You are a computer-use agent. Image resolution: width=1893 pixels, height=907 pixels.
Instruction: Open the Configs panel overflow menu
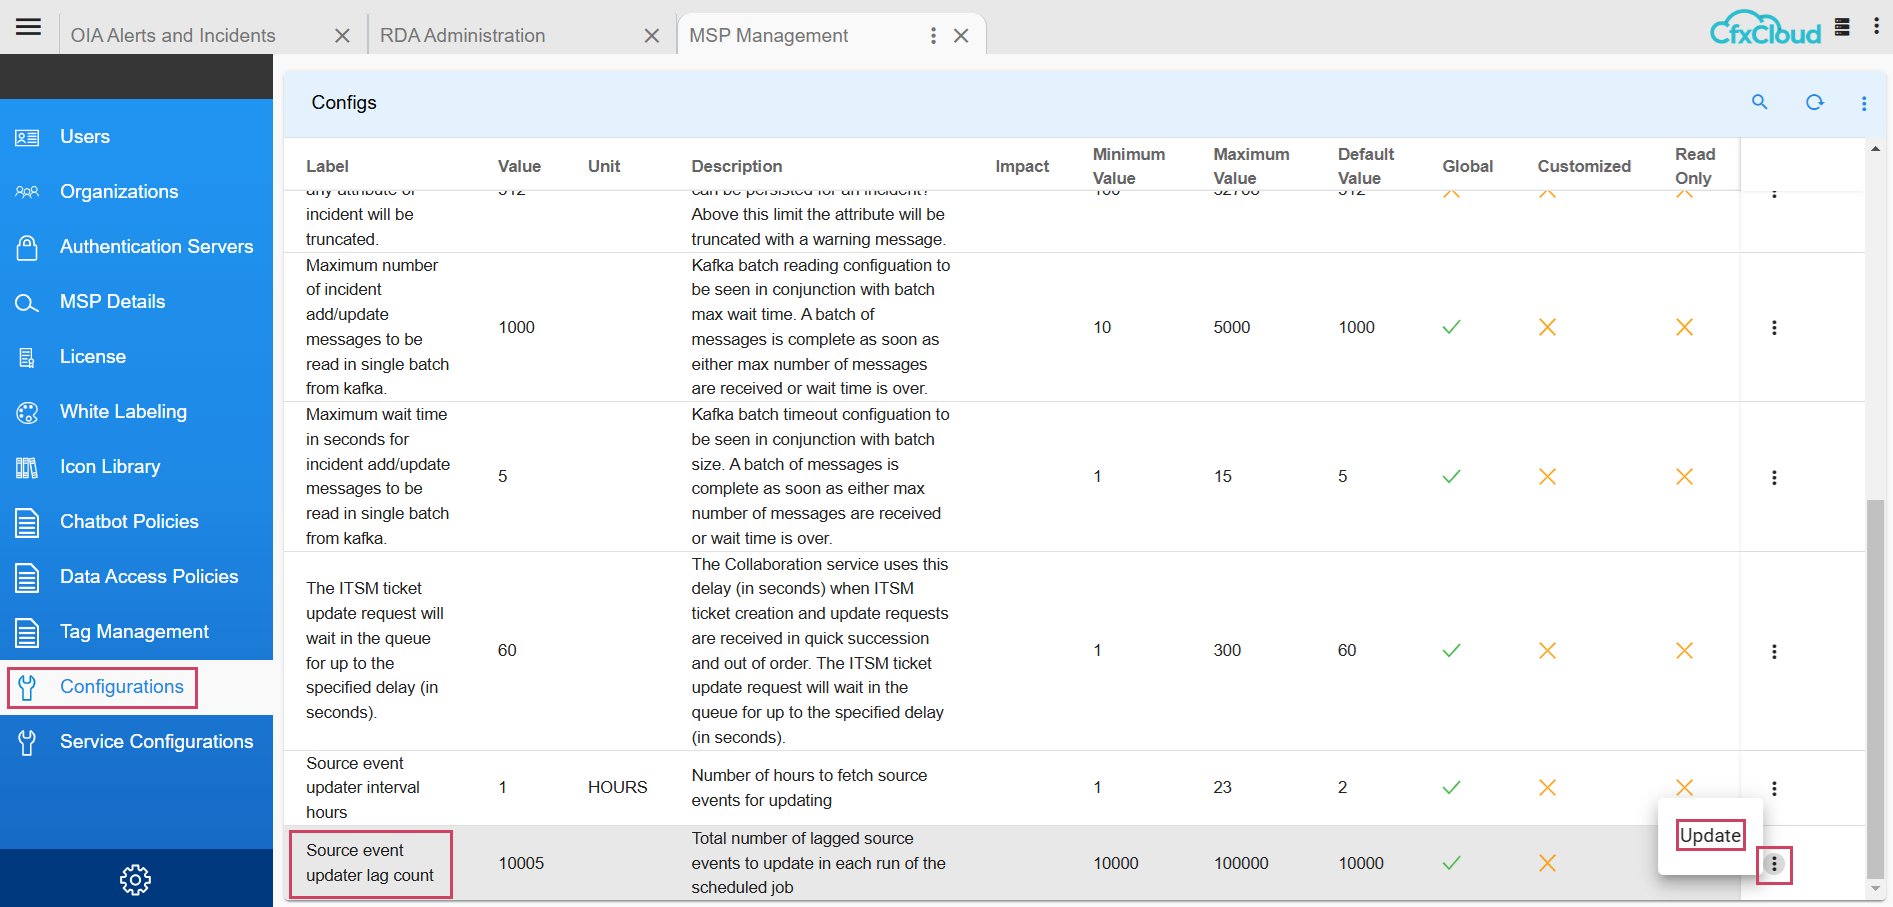[1863, 102]
